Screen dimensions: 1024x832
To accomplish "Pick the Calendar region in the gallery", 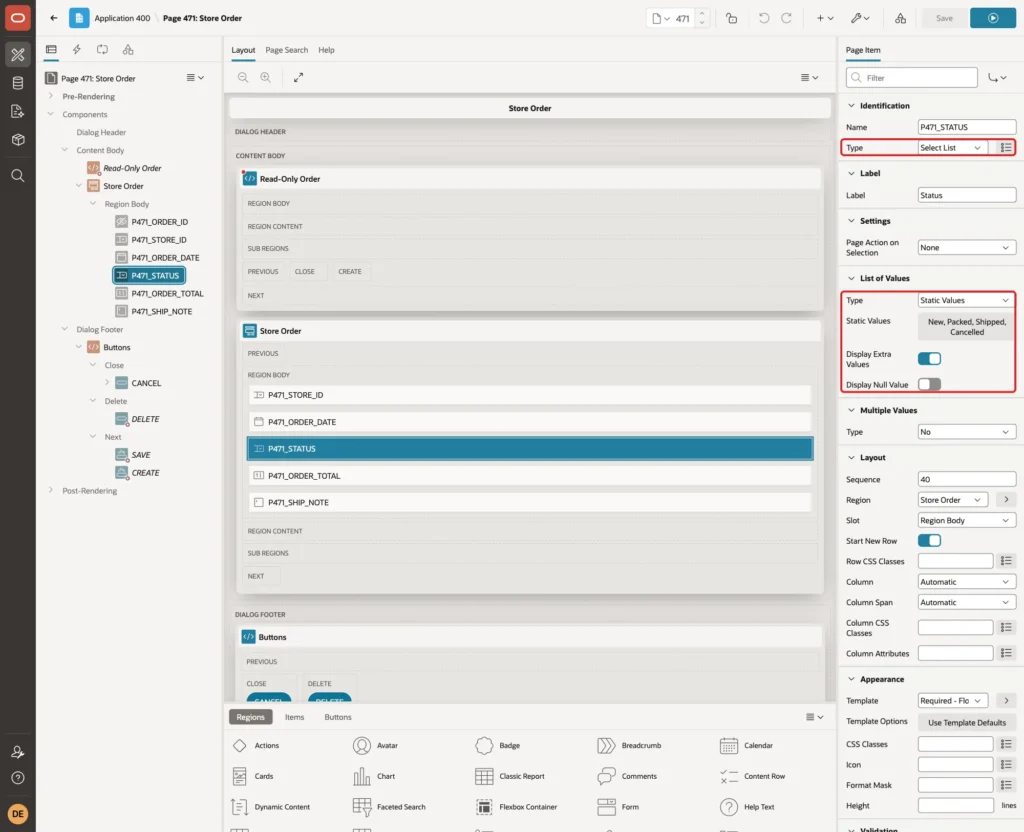I will click(x=746, y=745).
